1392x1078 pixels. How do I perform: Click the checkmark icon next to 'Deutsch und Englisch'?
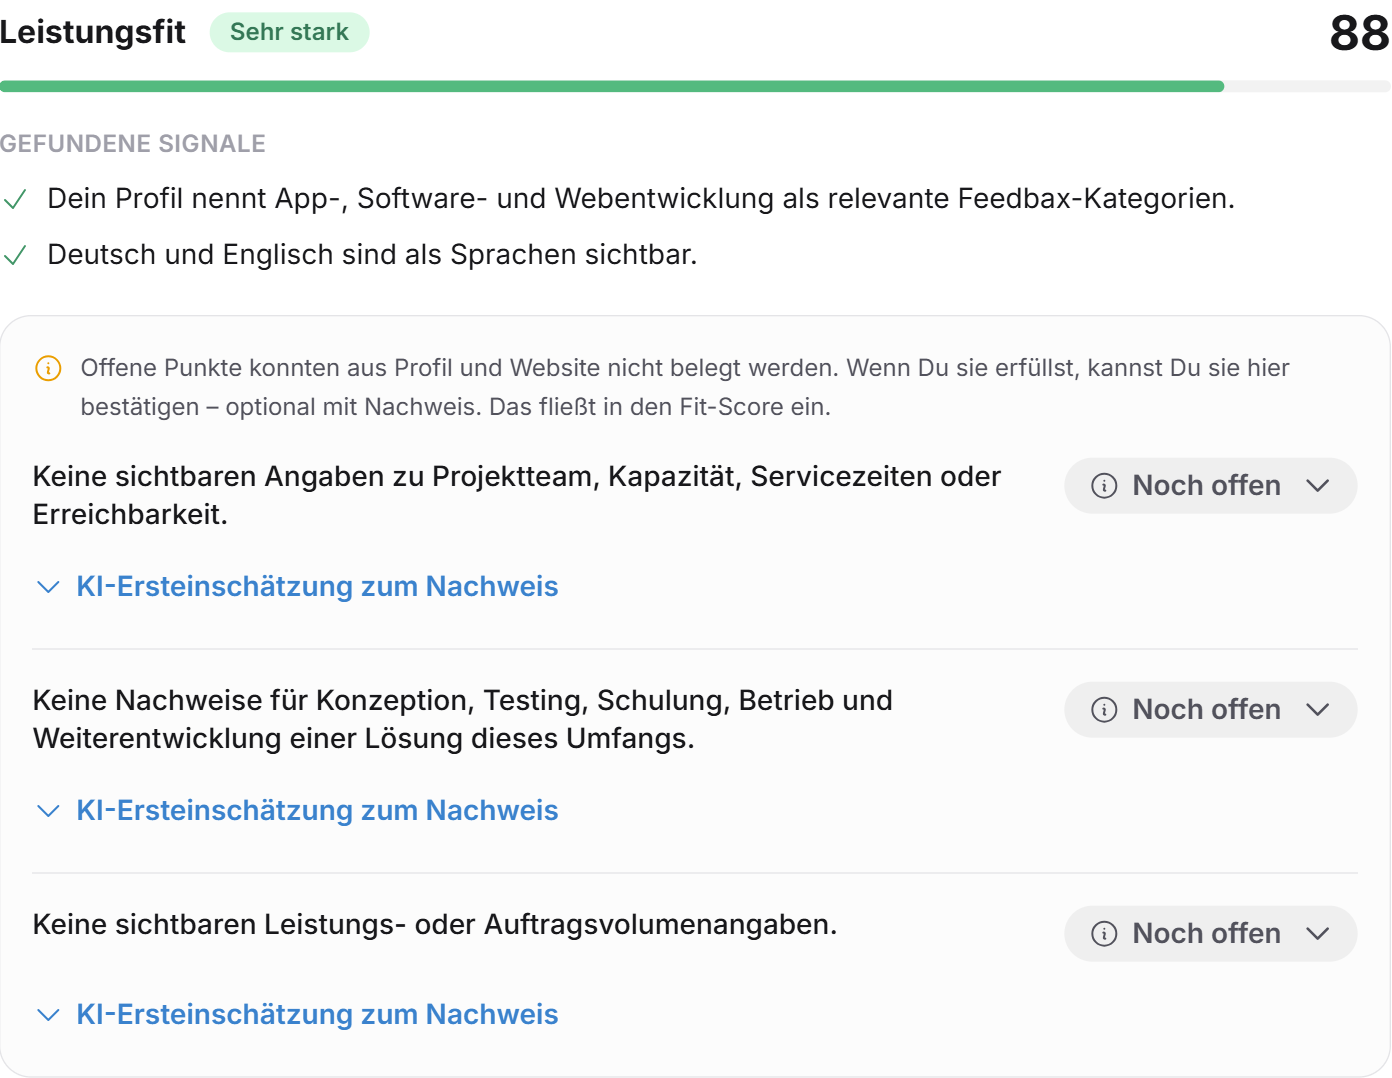[x=15, y=255]
